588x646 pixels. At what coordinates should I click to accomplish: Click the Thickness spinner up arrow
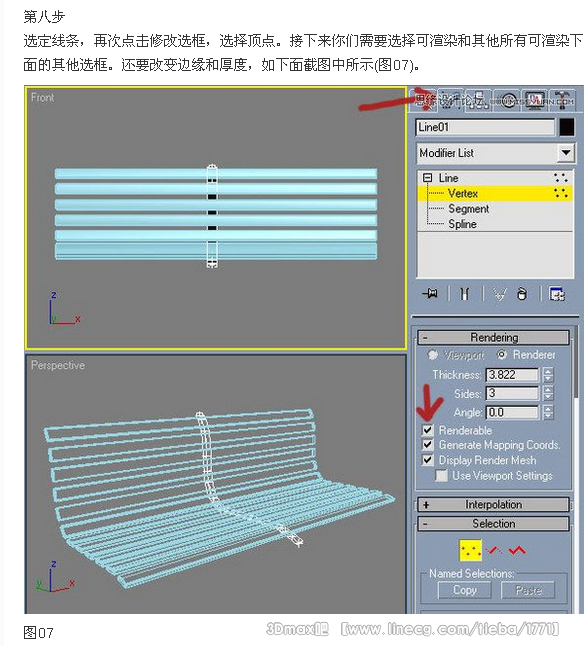pyautogui.click(x=548, y=372)
